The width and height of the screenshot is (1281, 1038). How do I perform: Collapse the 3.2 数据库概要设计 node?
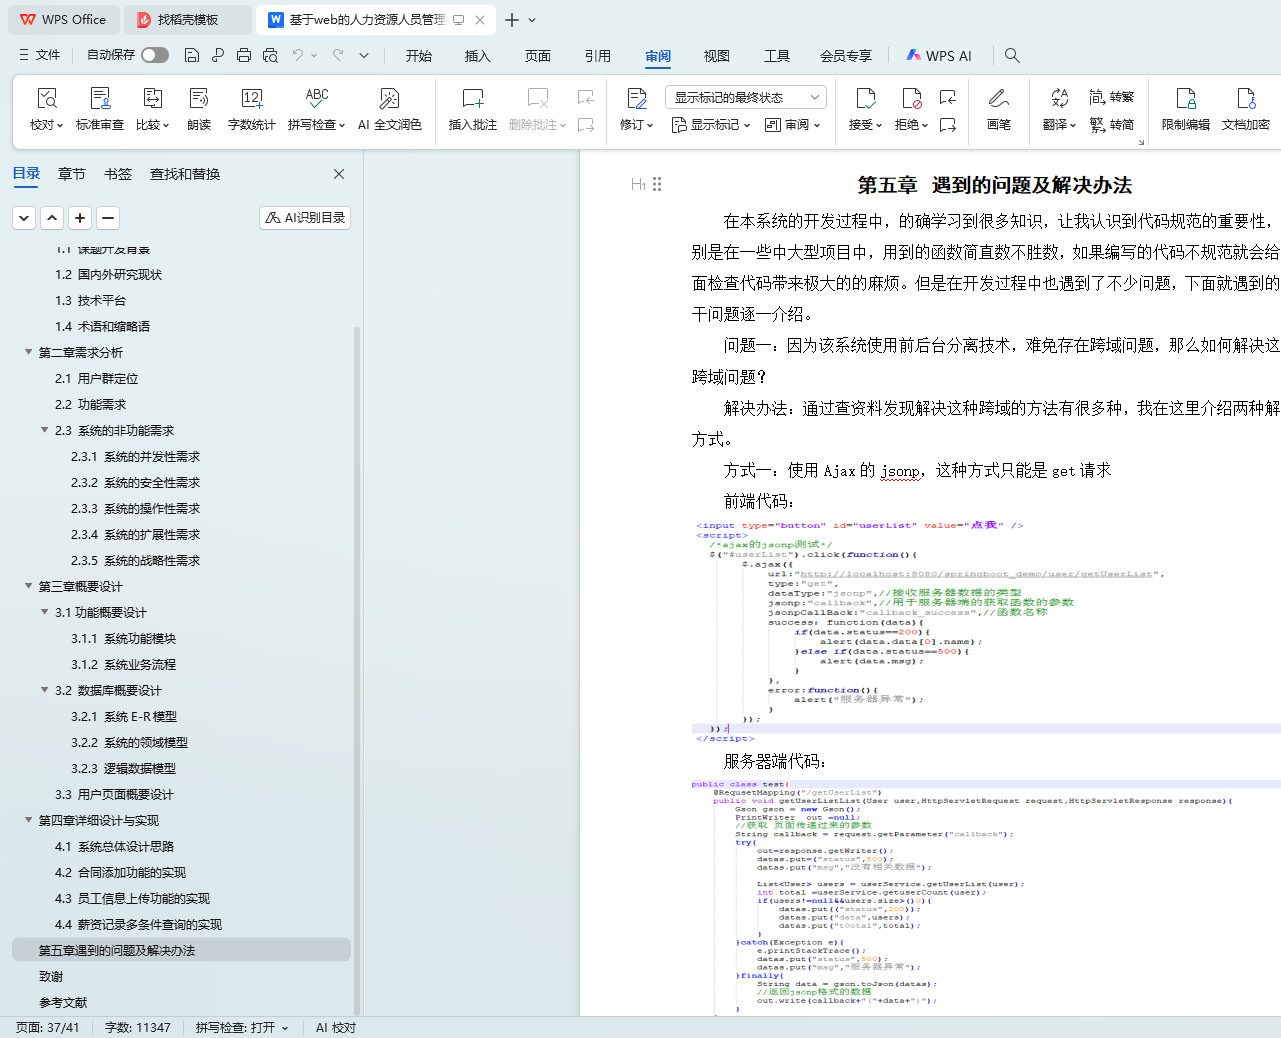pyautogui.click(x=45, y=690)
